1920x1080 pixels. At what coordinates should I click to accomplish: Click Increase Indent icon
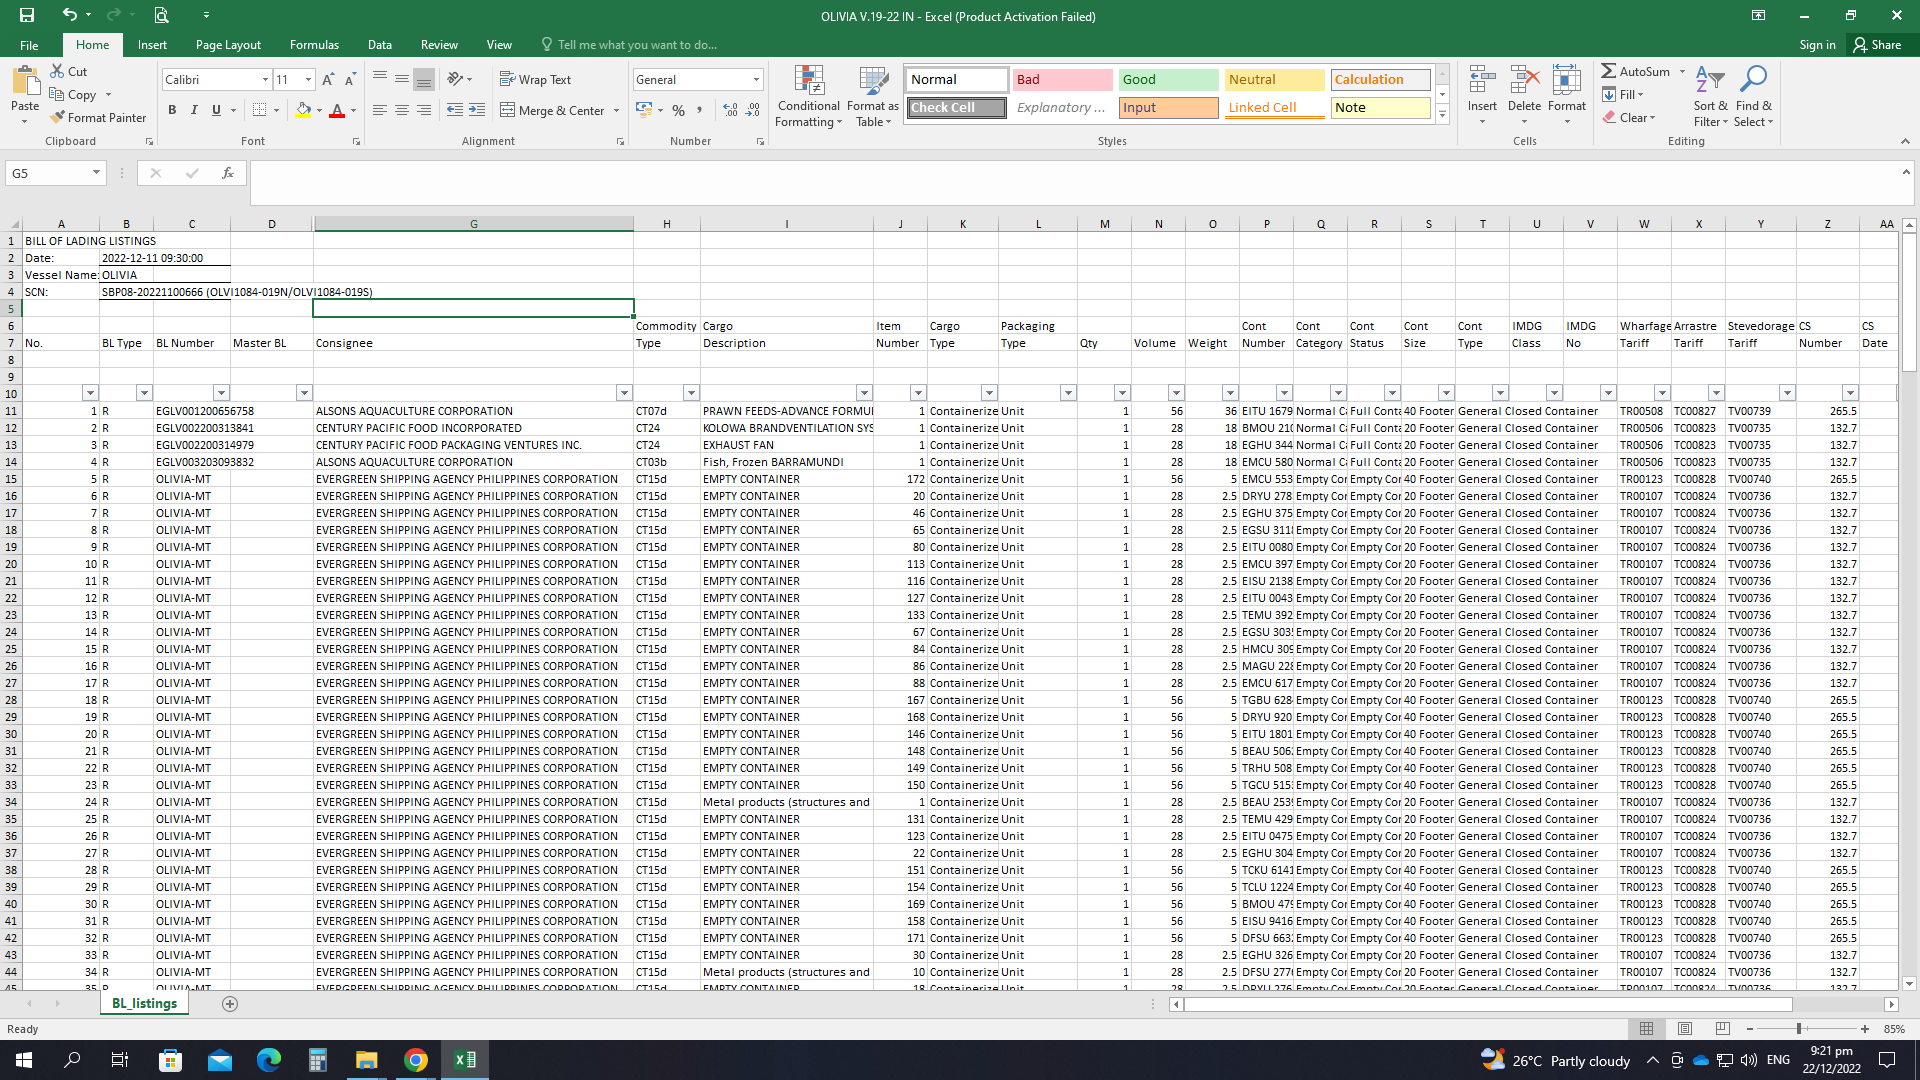click(x=477, y=110)
